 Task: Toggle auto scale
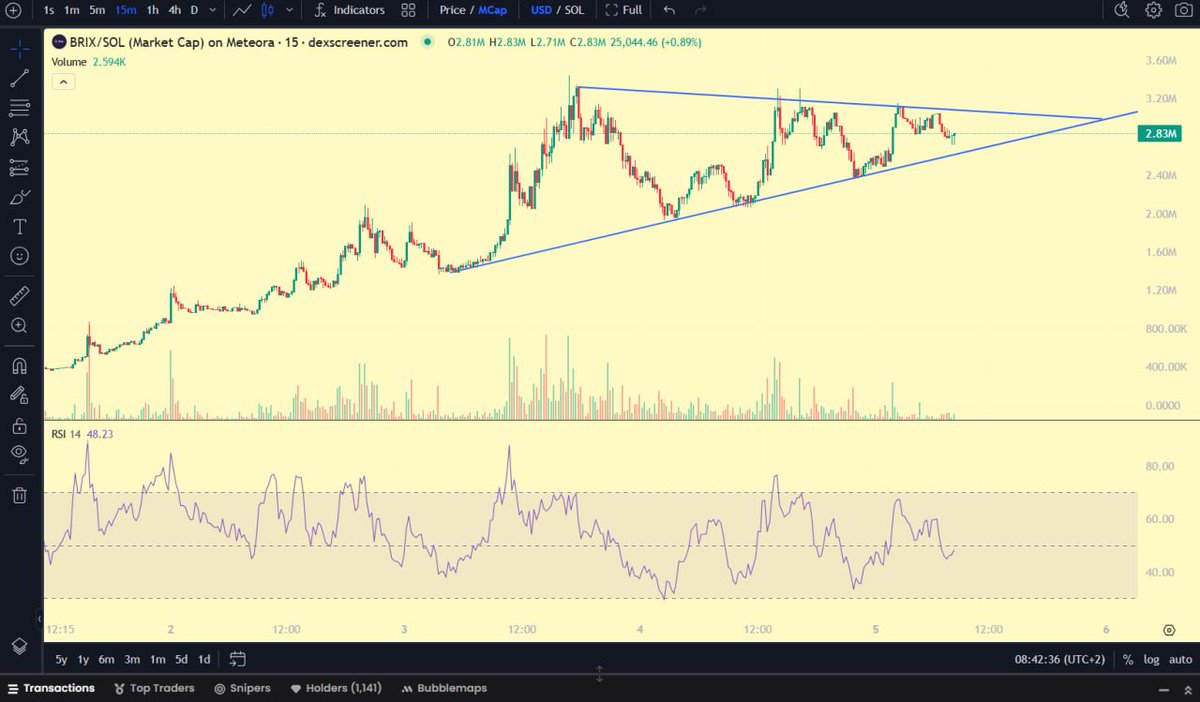click(x=1180, y=660)
